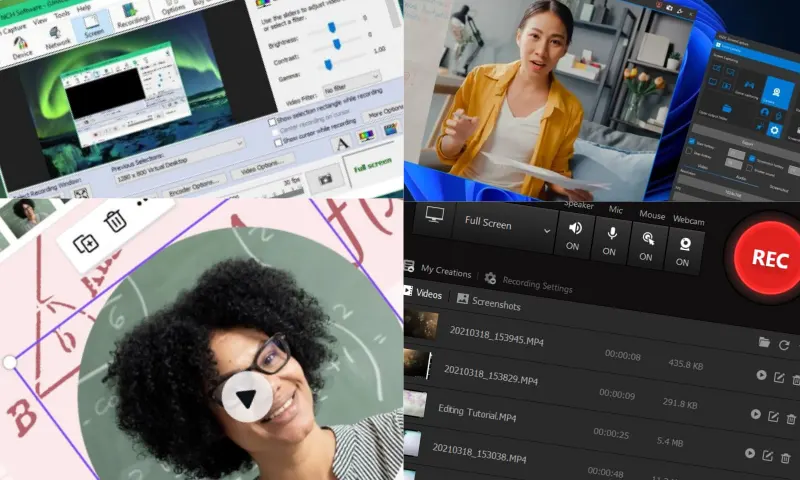
Task: Toggle VSDC Start hotkey checkbox
Action: [x=692, y=141]
